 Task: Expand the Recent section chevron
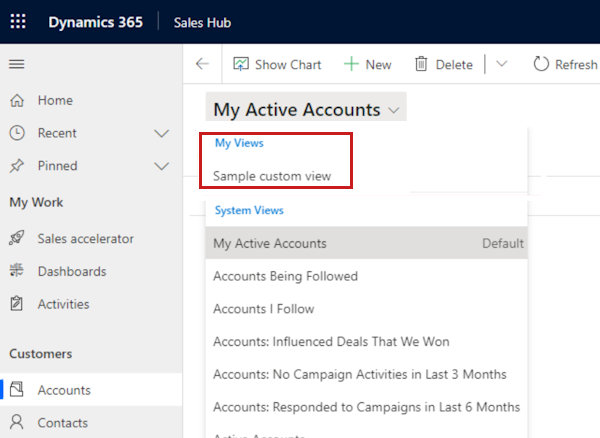(x=162, y=133)
